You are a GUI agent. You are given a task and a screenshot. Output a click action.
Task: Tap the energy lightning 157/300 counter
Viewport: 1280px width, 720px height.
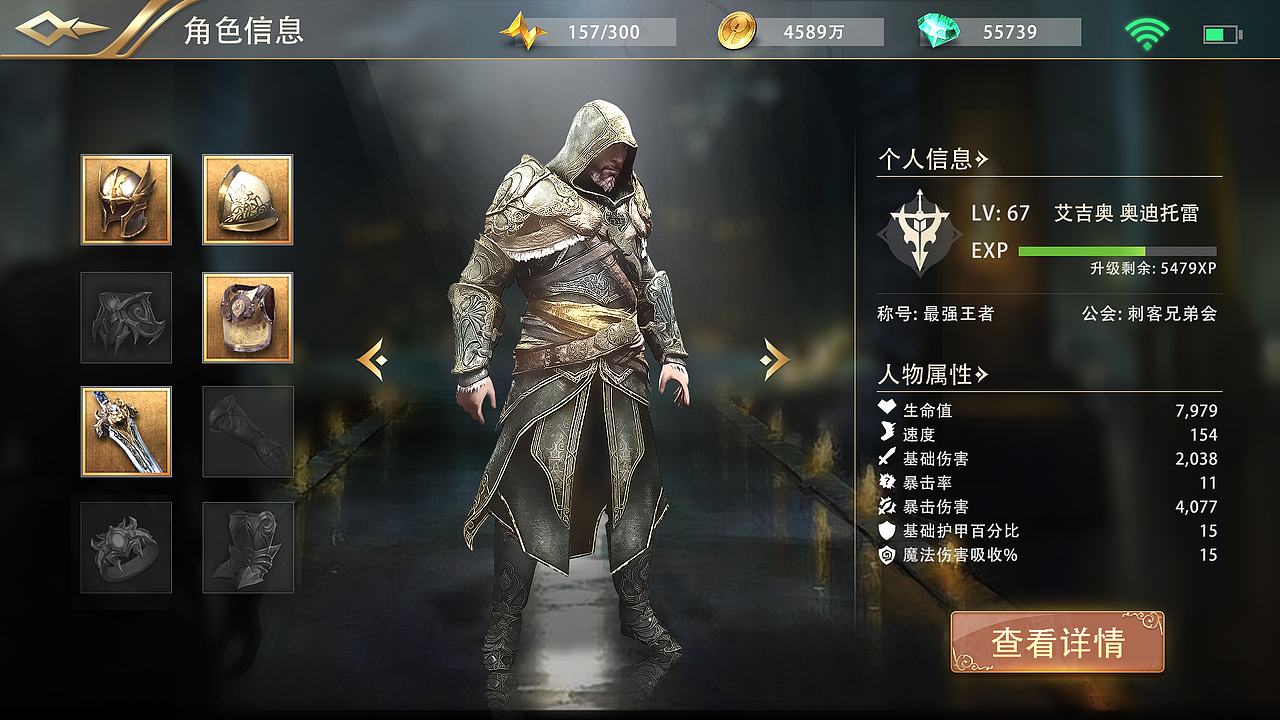pos(588,32)
